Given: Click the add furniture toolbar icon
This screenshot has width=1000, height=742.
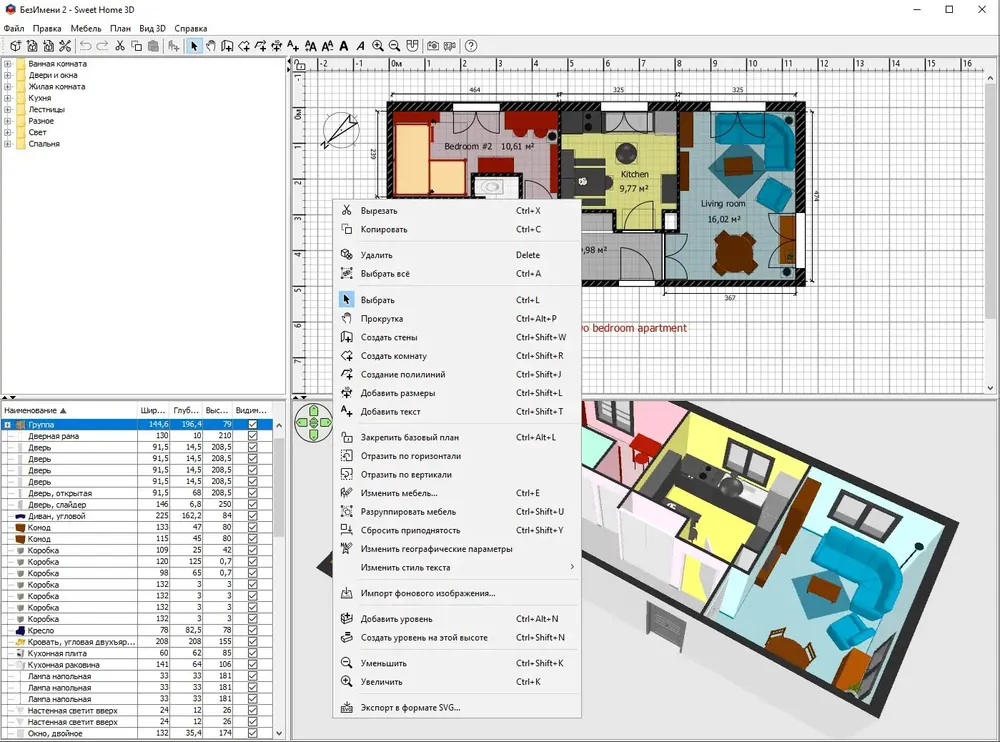Looking at the screenshot, I should tap(173, 46).
